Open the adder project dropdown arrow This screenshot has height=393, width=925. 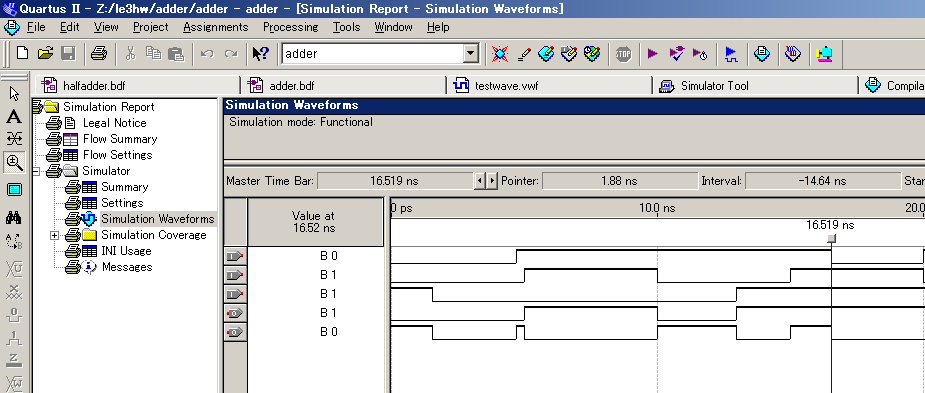pos(470,54)
